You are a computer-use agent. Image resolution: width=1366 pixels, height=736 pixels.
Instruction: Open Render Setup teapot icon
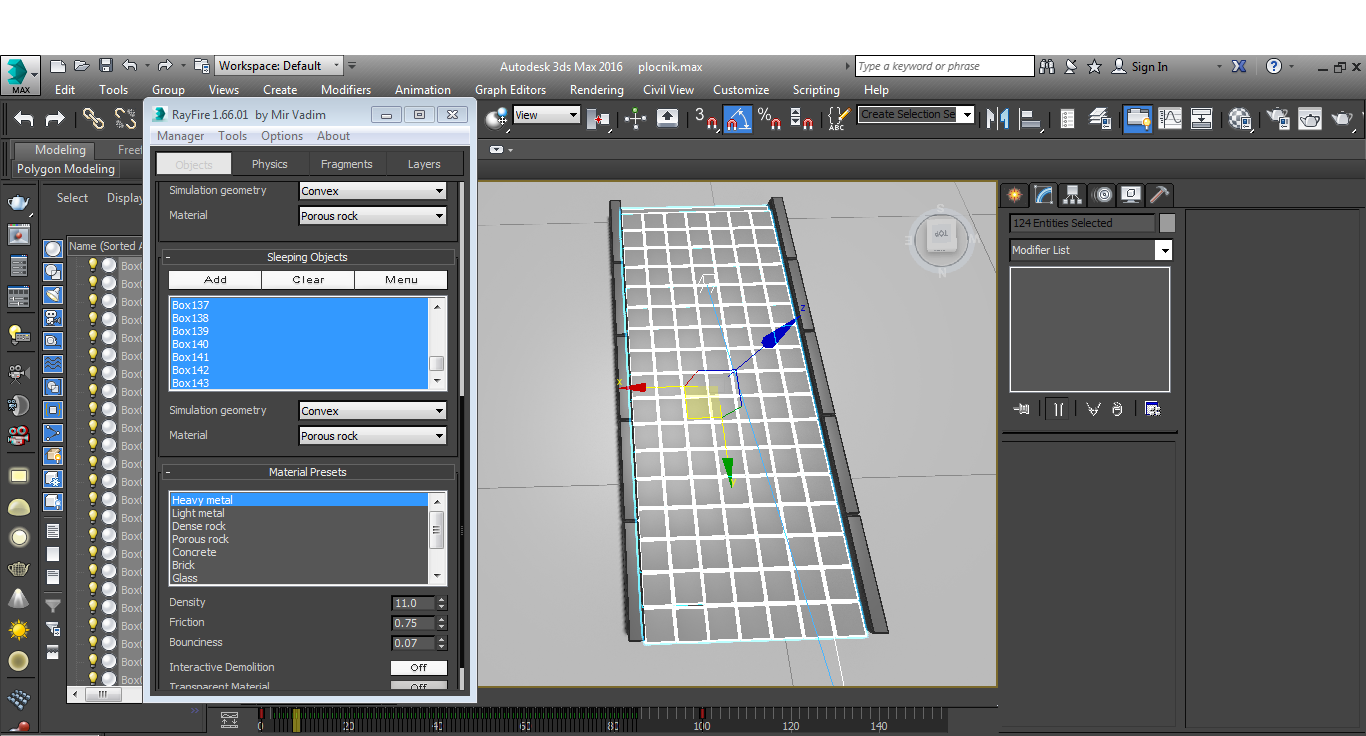point(1278,118)
